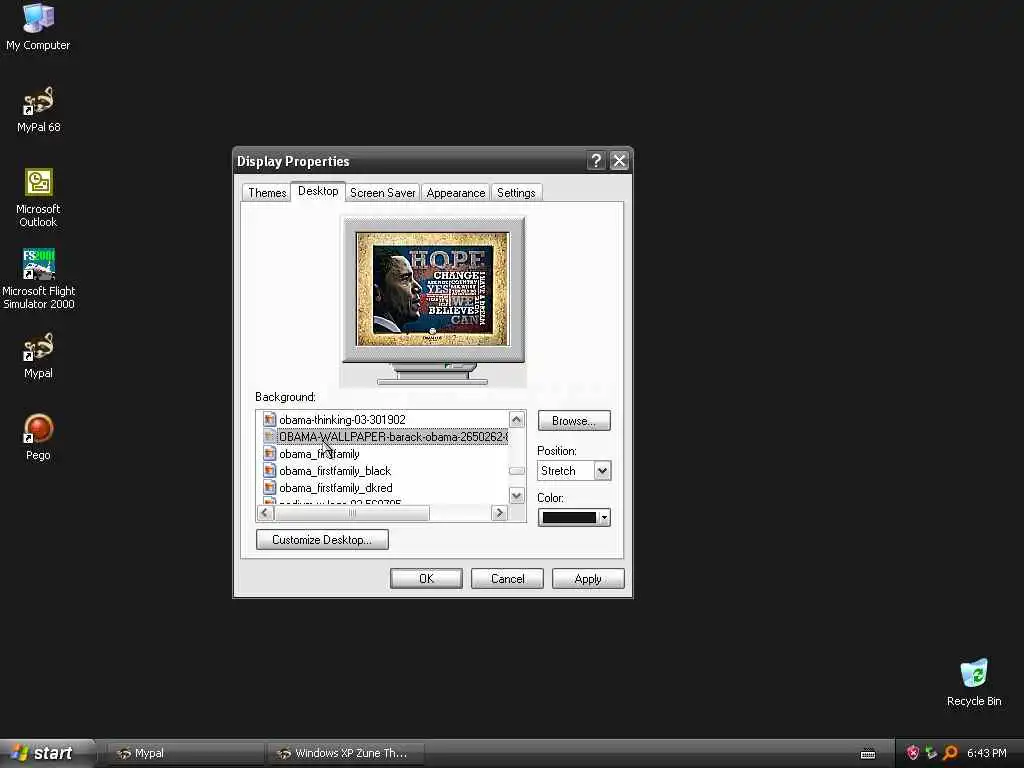The height and width of the screenshot is (768, 1024).
Task: Switch to Mypal taskbar window
Action: (x=185, y=753)
